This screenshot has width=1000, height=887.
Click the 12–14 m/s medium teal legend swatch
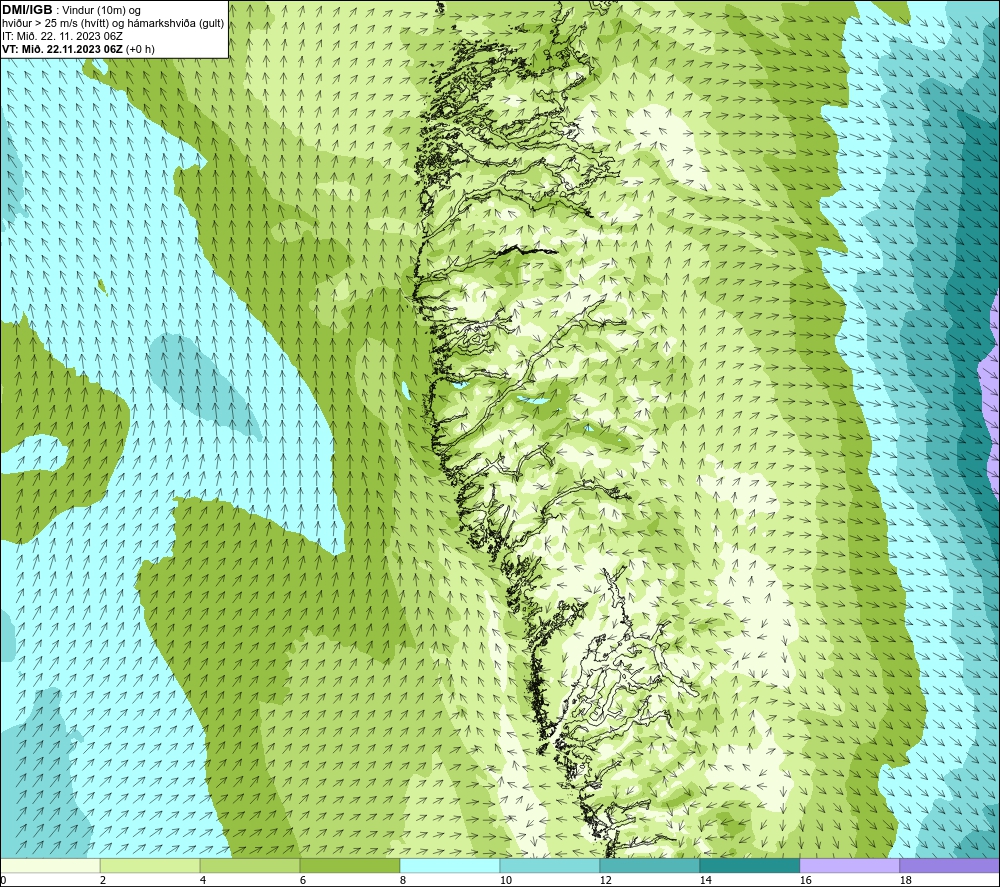(x=649, y=865)
